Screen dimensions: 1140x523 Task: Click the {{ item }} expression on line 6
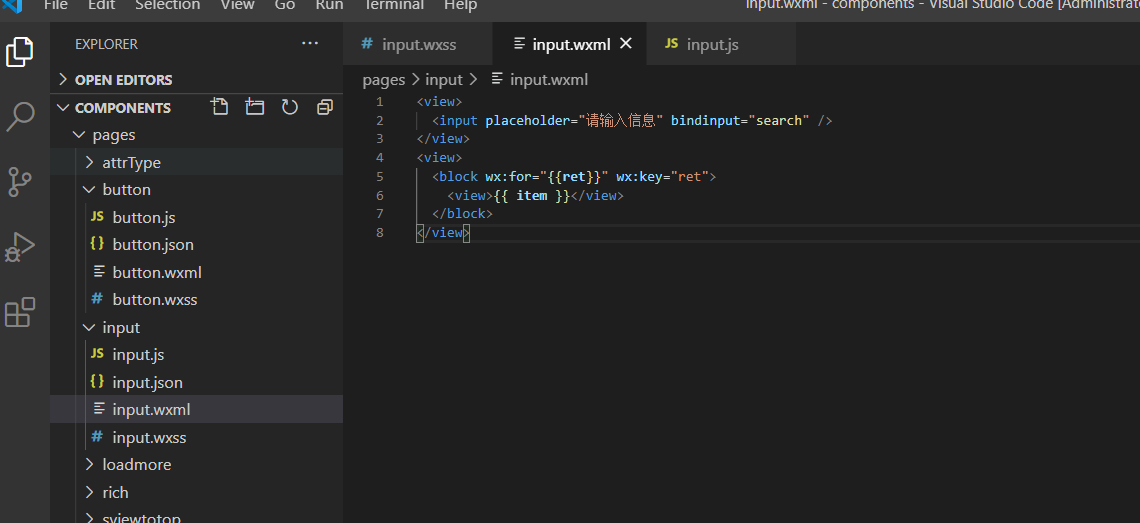(x=531, y=195)
